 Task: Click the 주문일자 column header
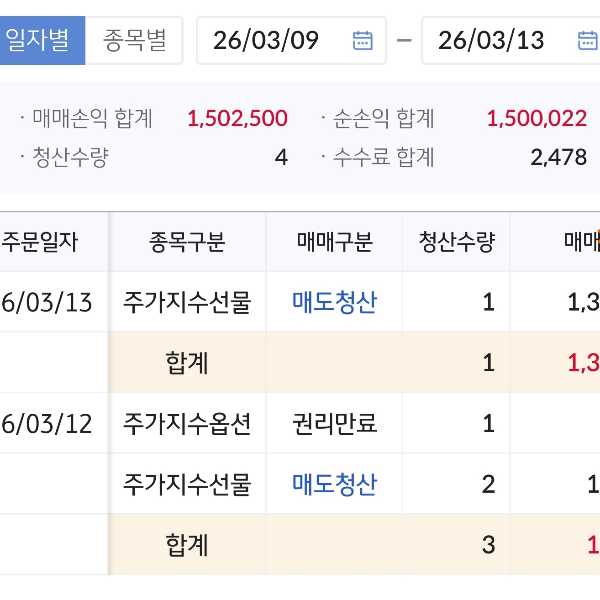click(40, 241)
